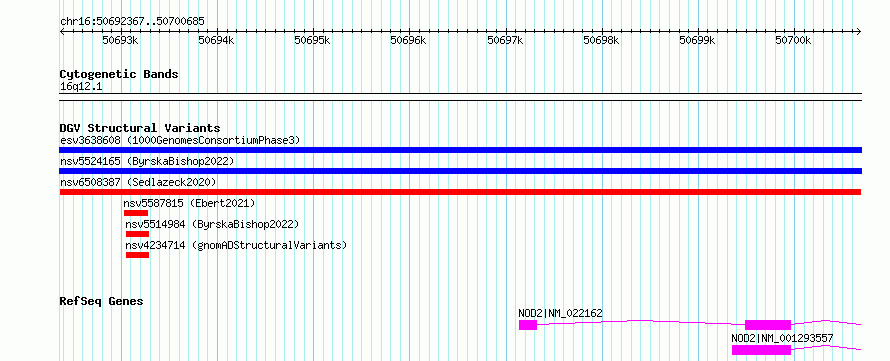
Task: Open nsv6508387 (Sedlazeck2020) label
Action: tap(138, 182)
